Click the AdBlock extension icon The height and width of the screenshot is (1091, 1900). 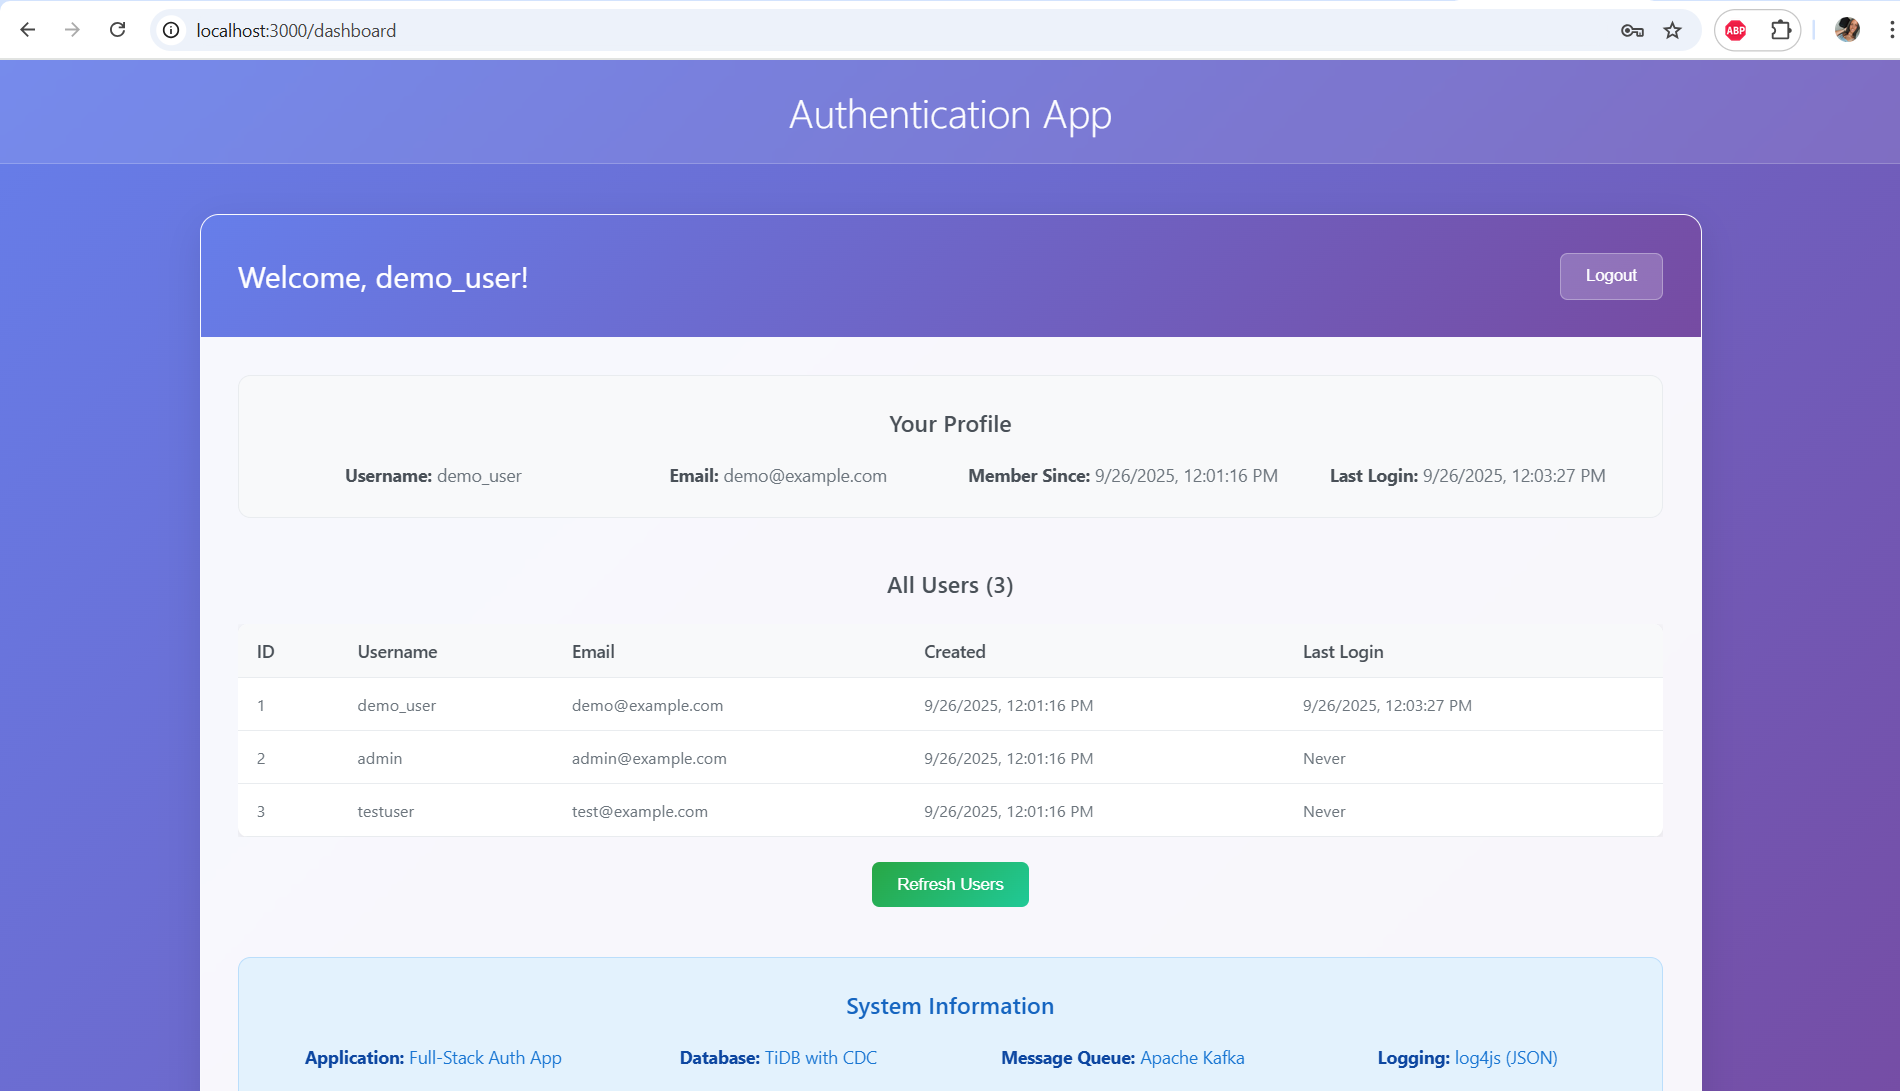click(1735, 30)
